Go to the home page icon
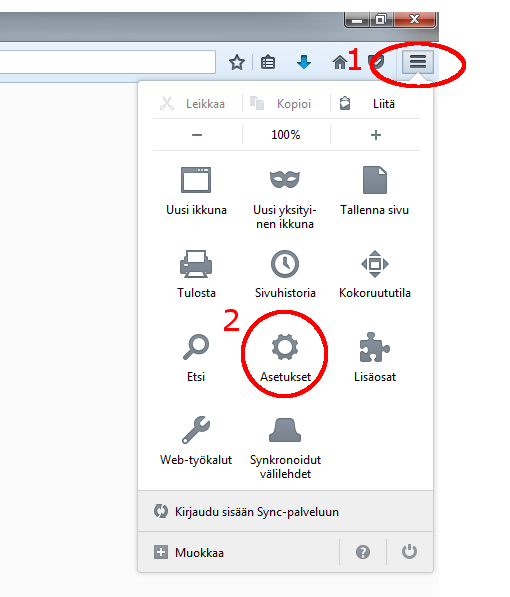 [340, 62]
